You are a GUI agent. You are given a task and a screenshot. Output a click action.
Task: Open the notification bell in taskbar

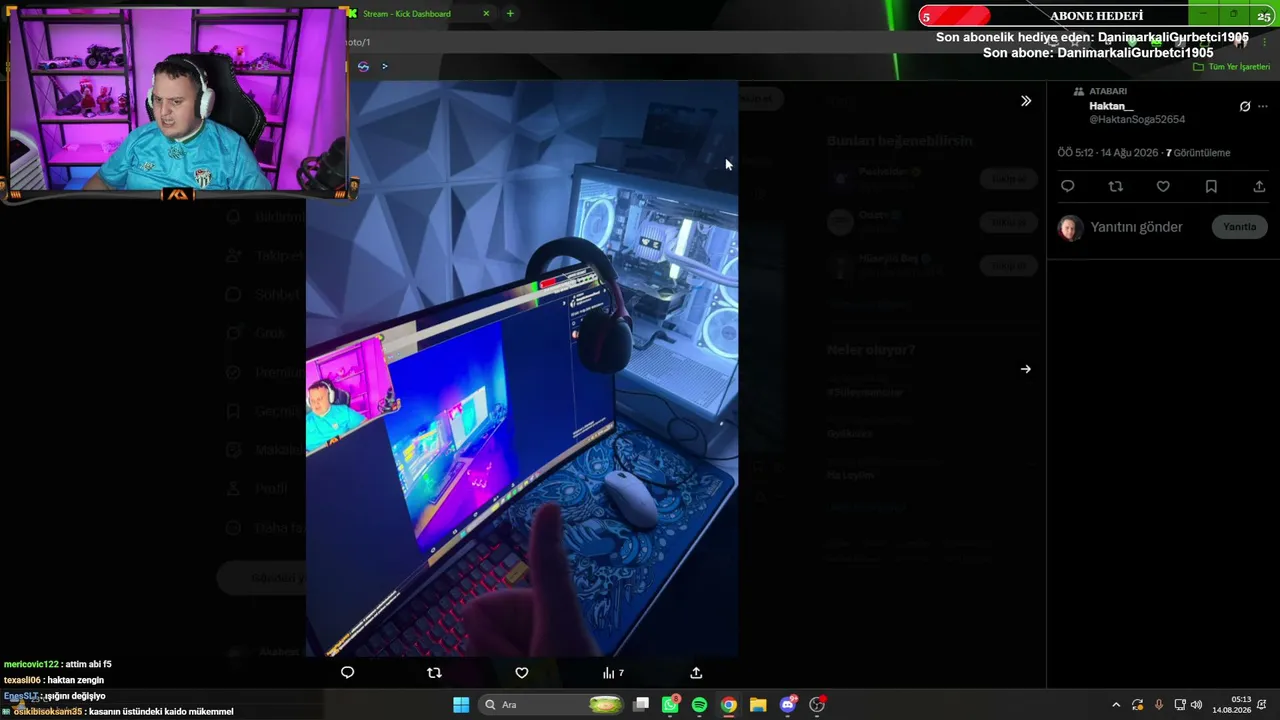(x=1262, y=705)
